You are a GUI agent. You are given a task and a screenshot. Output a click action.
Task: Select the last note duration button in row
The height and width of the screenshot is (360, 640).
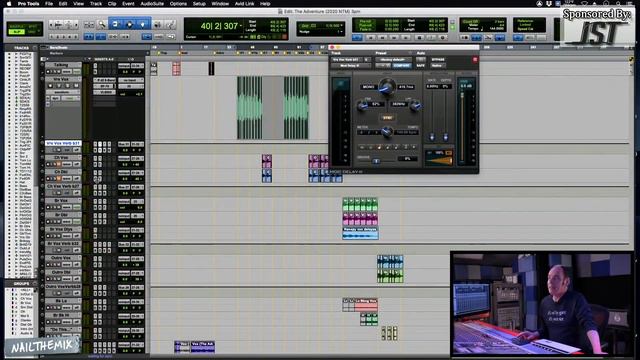(414, 147)
